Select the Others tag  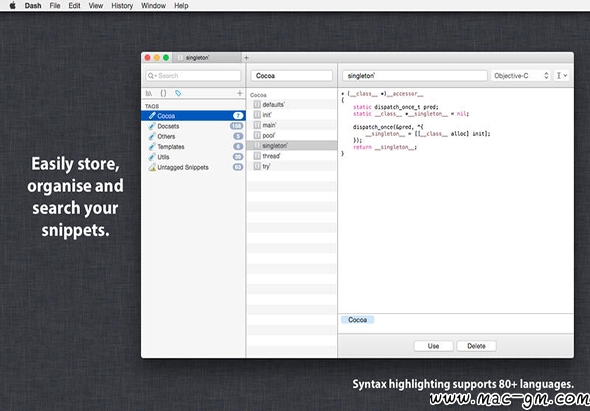pos(193,136)
